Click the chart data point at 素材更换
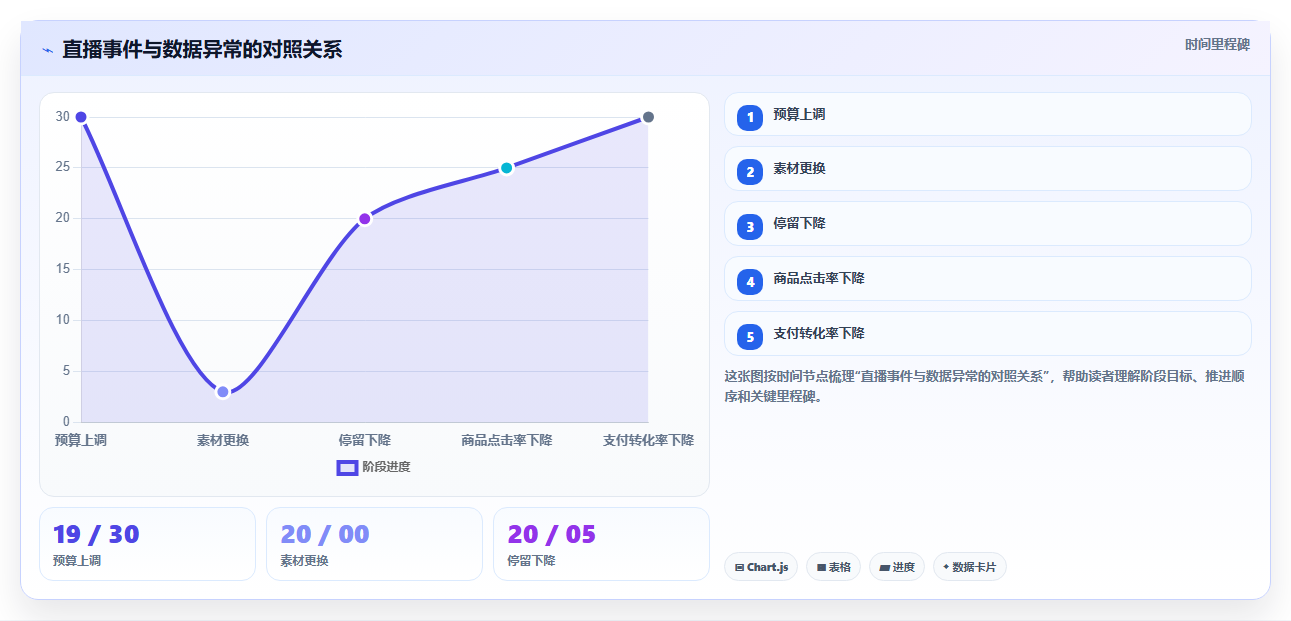Screen dimensions: 1291x621 (x=223, y=392)
